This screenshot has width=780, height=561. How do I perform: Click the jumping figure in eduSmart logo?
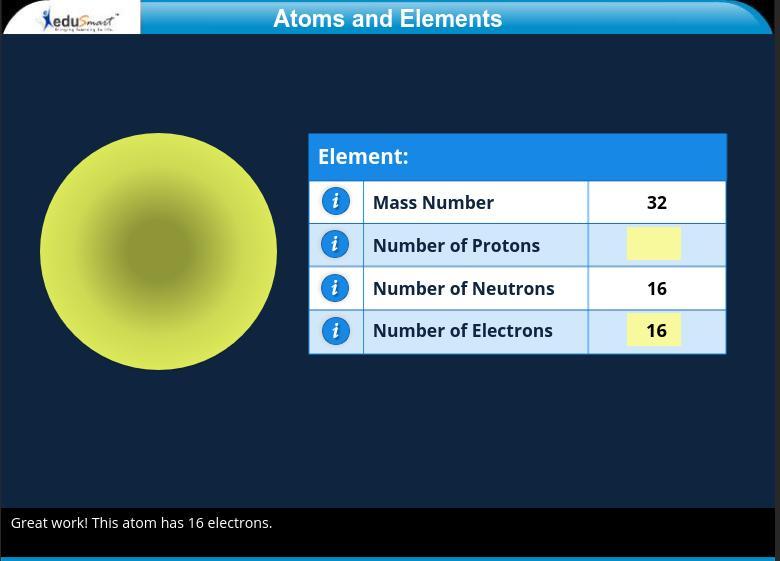point(47,17)
